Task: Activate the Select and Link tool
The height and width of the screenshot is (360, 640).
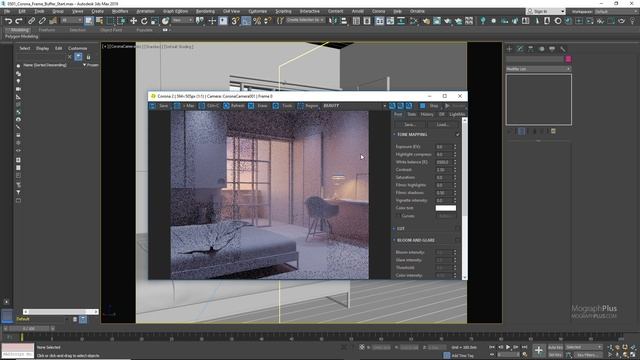Action: tap(31, 21)
